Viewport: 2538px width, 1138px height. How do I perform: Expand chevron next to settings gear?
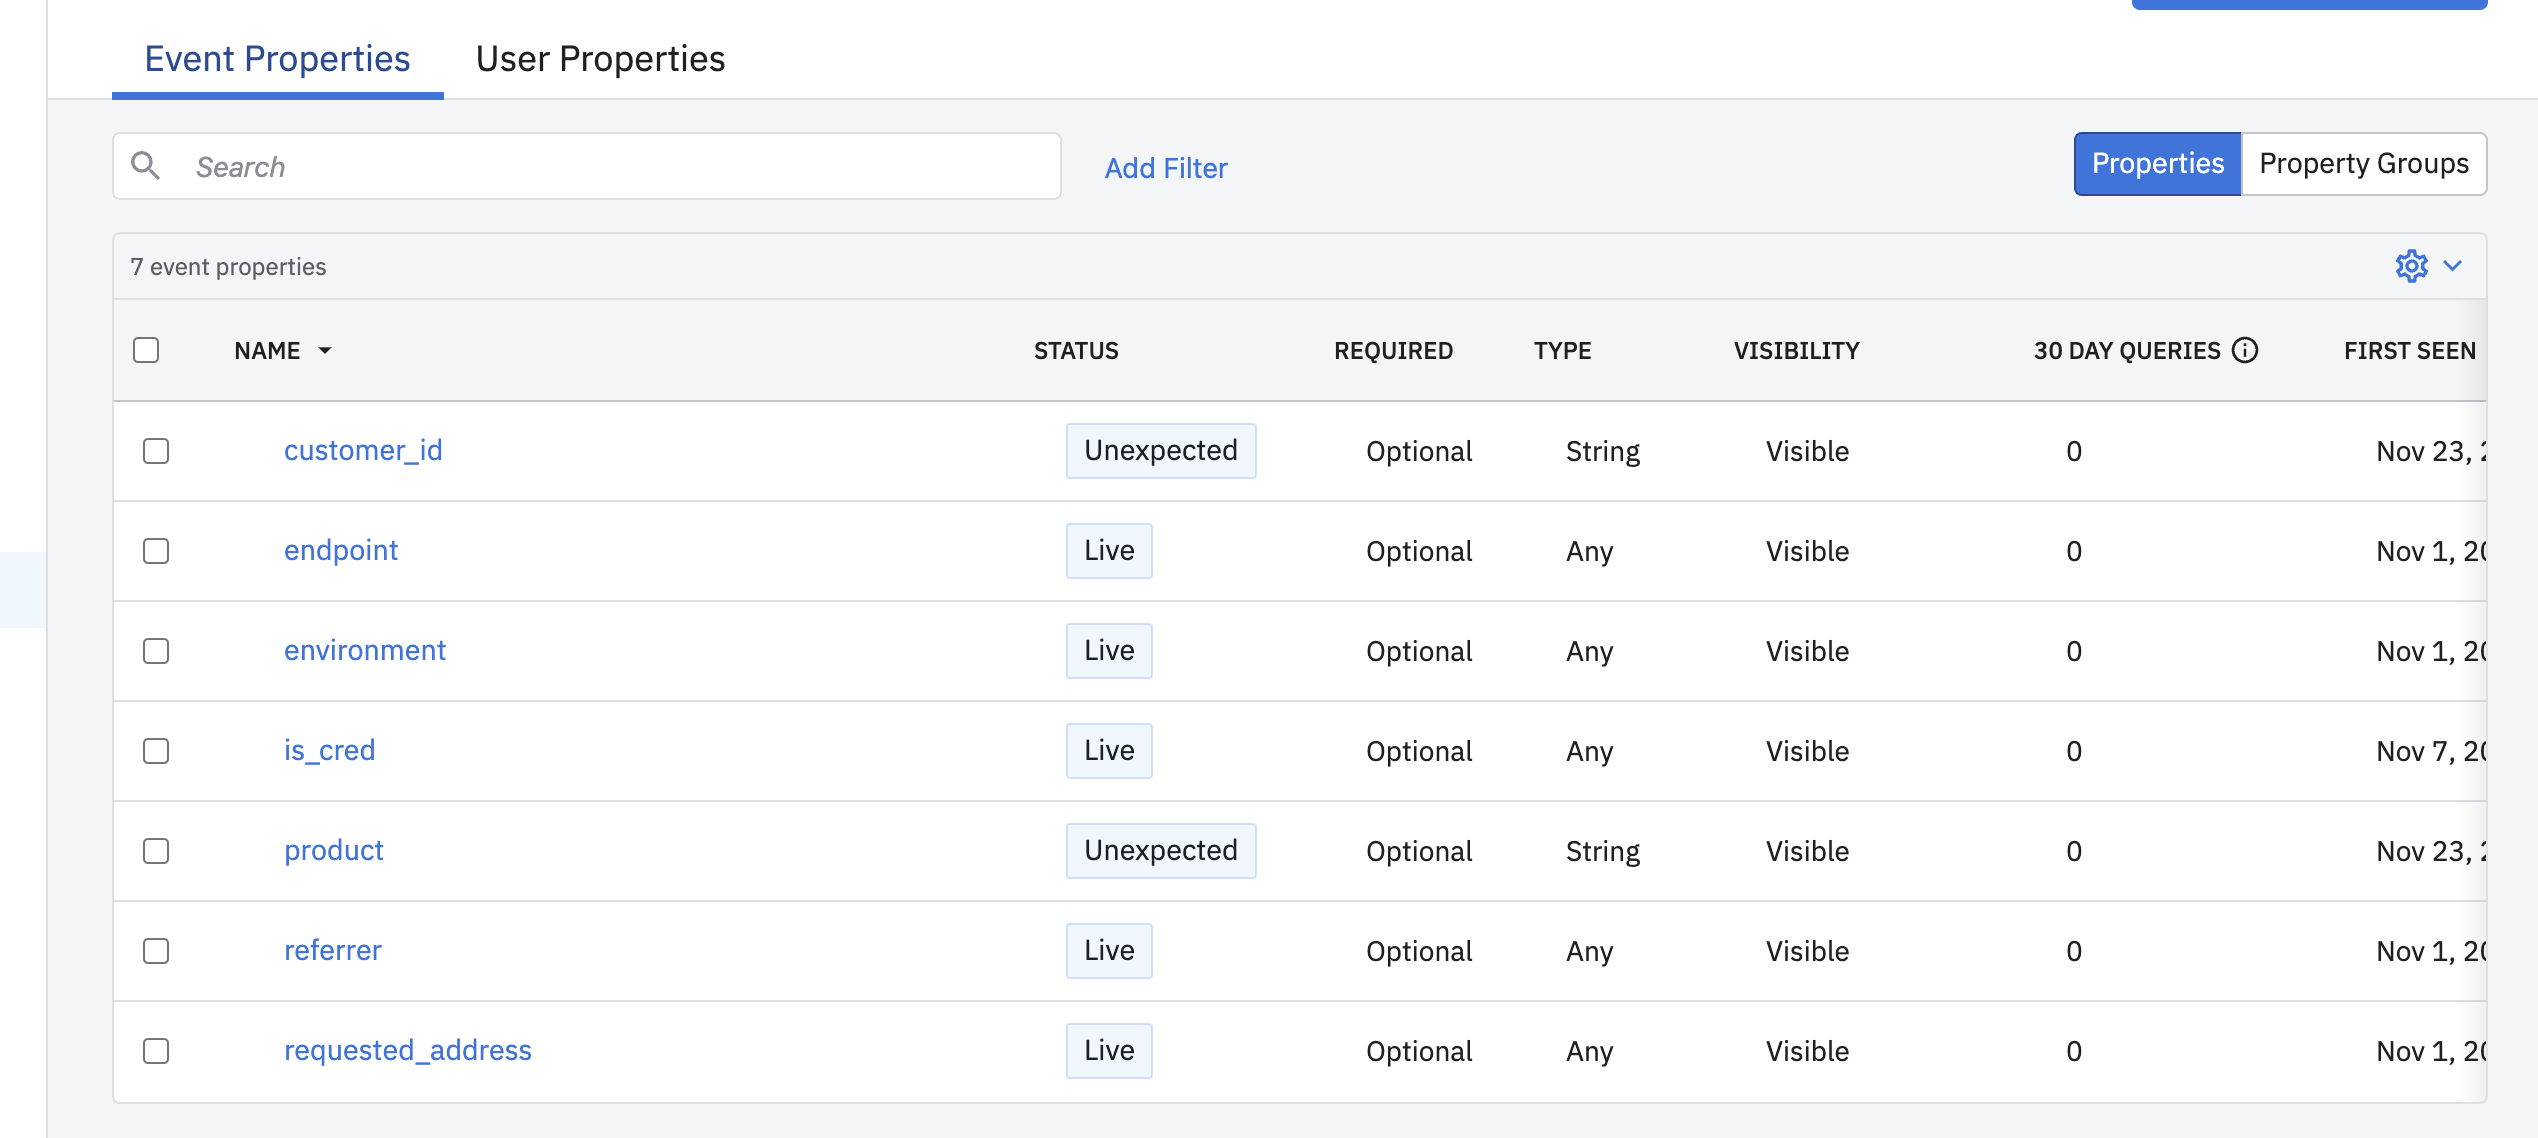[2453, 266]
